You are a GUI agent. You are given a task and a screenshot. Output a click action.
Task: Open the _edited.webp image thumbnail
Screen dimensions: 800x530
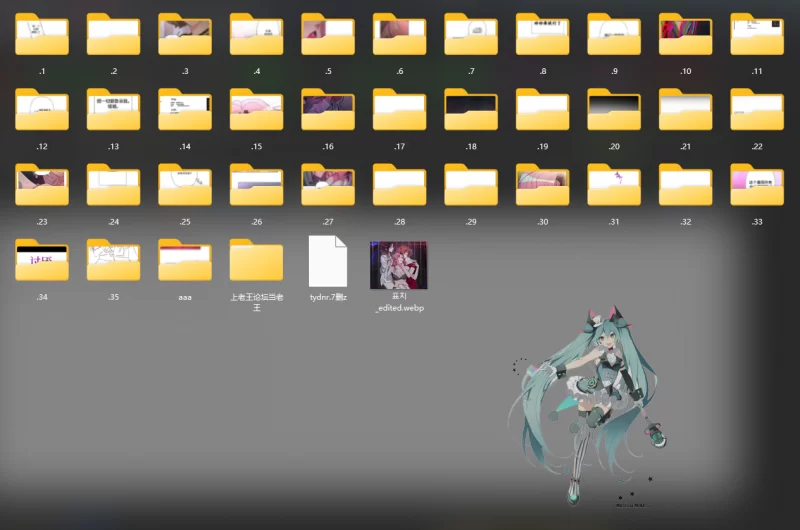(x=398, y=265)
